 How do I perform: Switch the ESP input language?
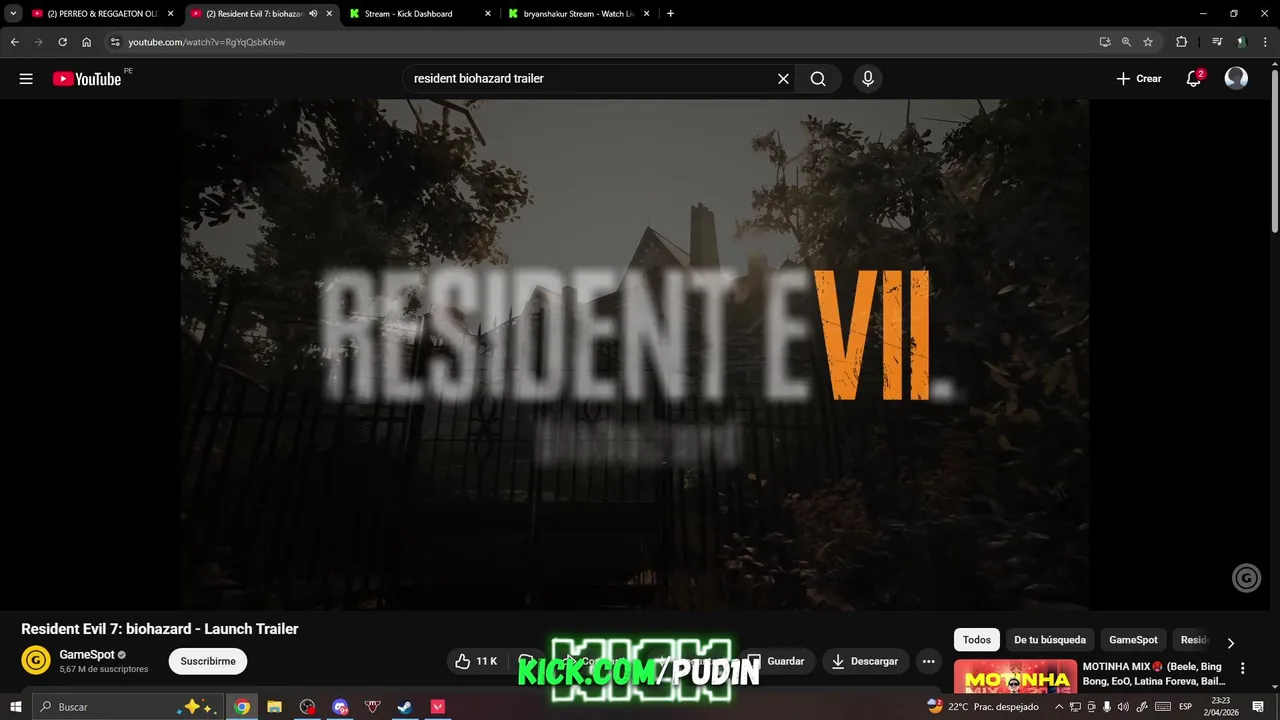(x=1185, y=707)
